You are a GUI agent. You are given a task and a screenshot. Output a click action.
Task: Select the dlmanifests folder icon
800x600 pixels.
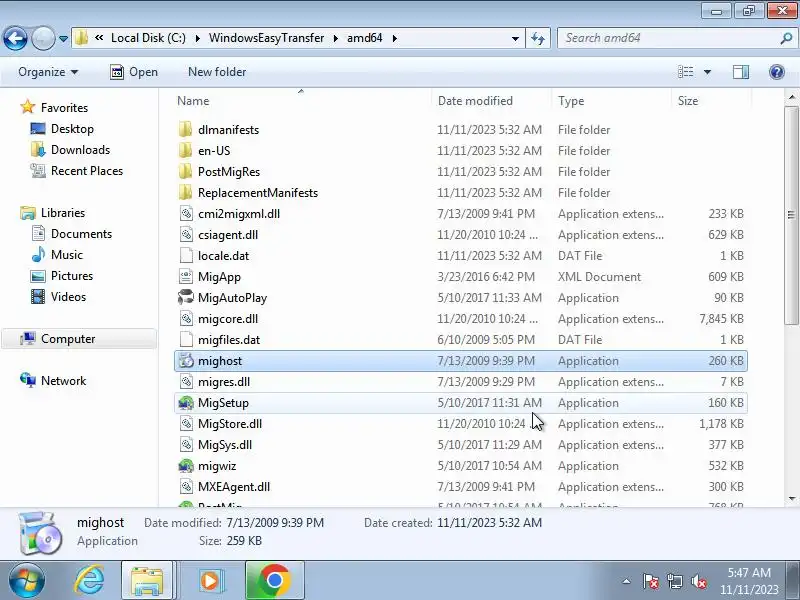click(x=186, y=130)
